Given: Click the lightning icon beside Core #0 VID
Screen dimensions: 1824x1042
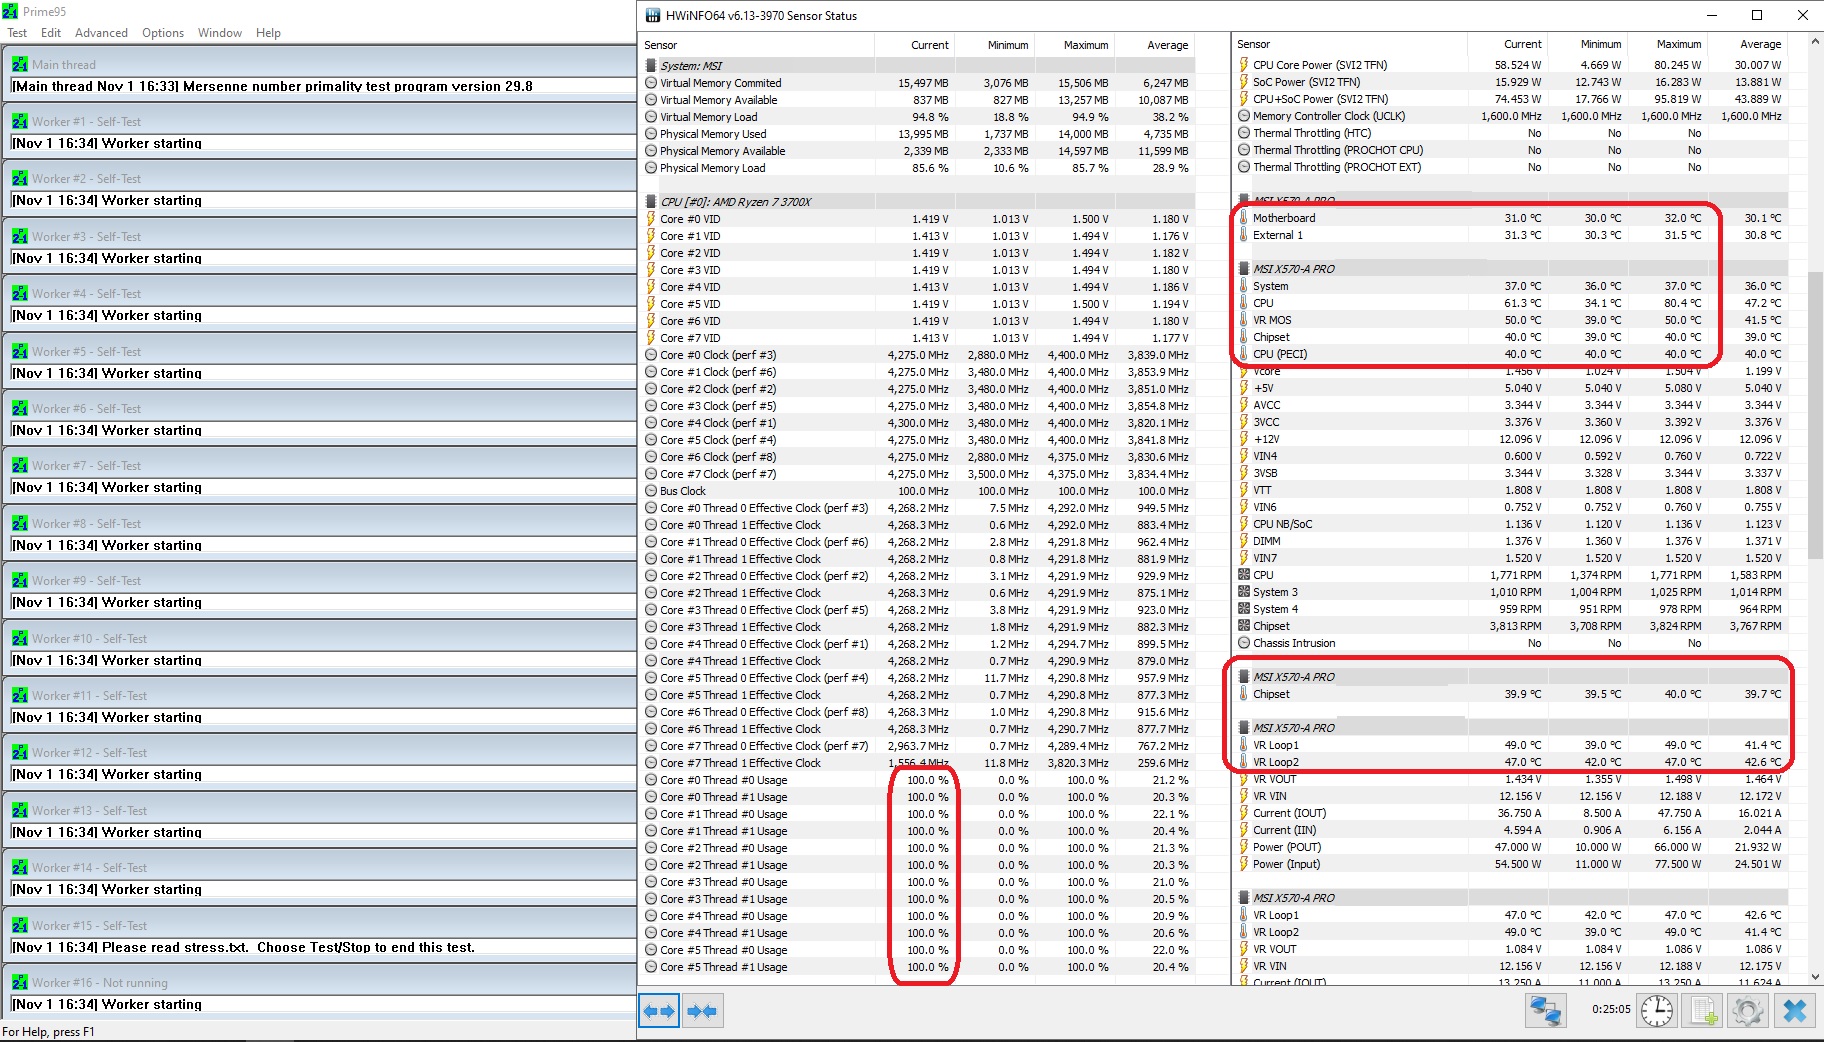Looking at the screenshot, I should pyautogui.click(x=651, y=219).
